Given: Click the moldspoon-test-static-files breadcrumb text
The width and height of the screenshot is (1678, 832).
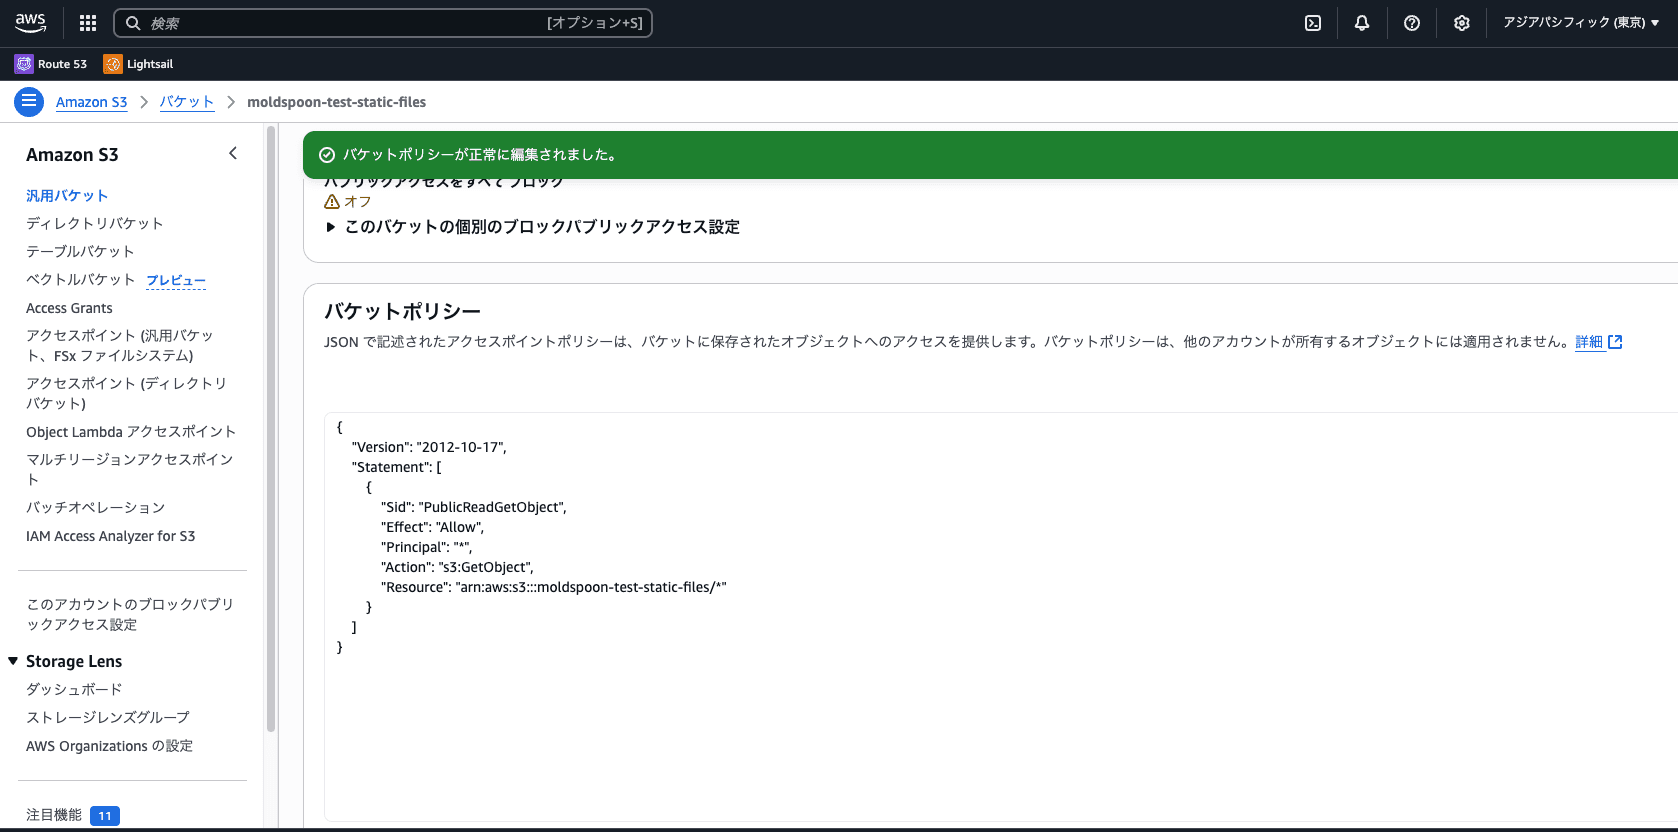Looking at the screenshot, I should pos(337,102).
